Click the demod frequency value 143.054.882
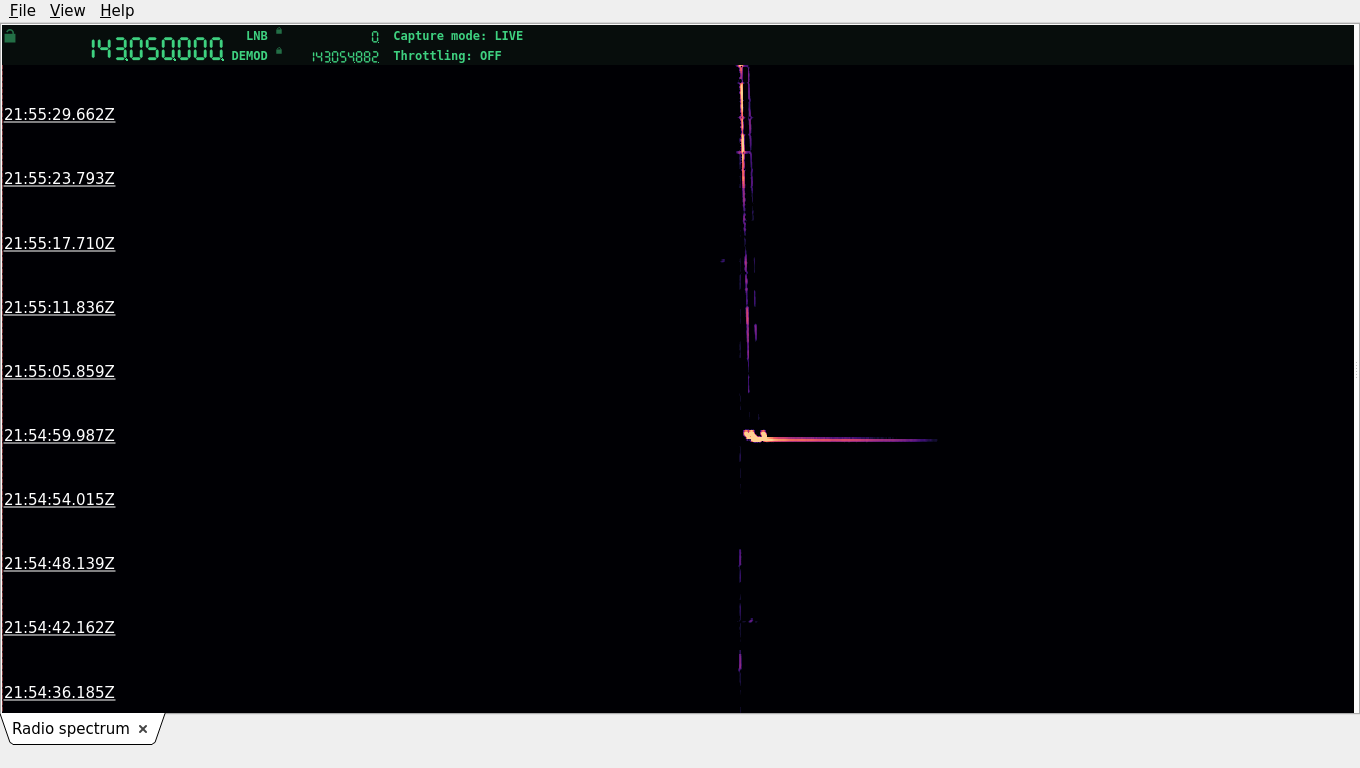The image size is (1360, 768). click(345, 57)
